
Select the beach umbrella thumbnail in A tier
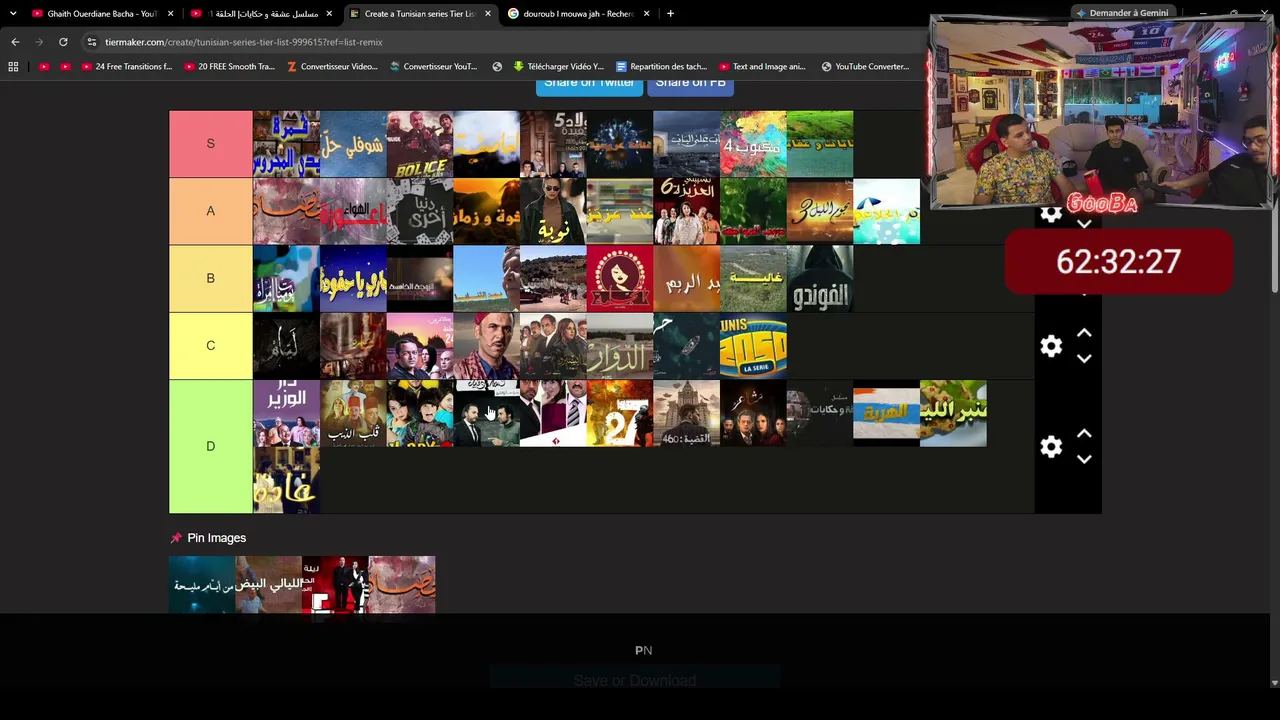(886, 211)
